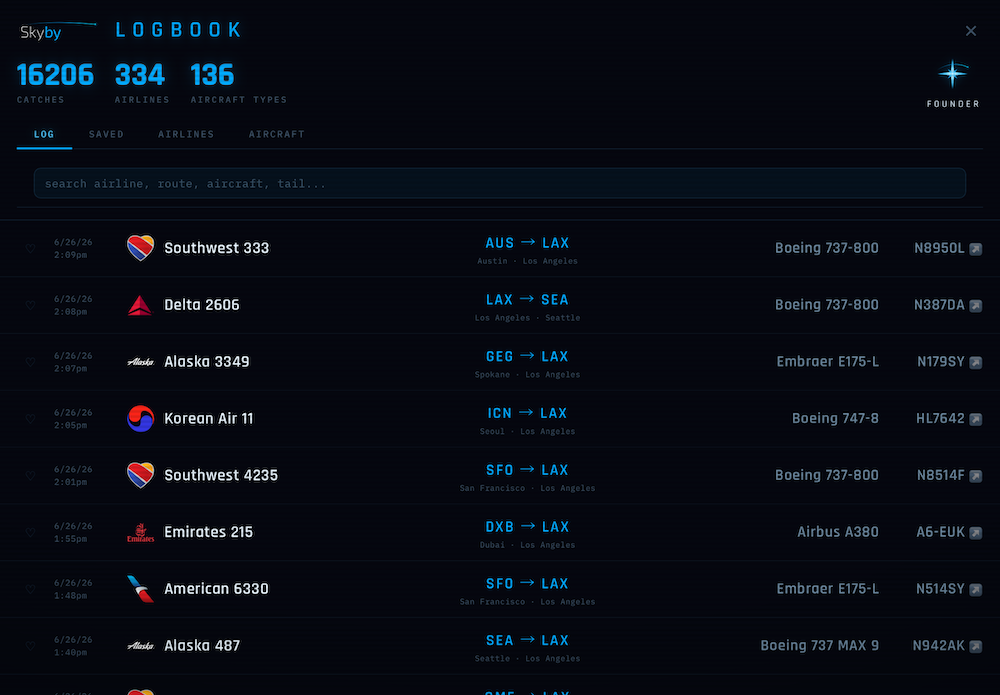Toggle heart on Alaska 3349 entry
This screenshot has width=1000, height=695.
pos(30,362)
